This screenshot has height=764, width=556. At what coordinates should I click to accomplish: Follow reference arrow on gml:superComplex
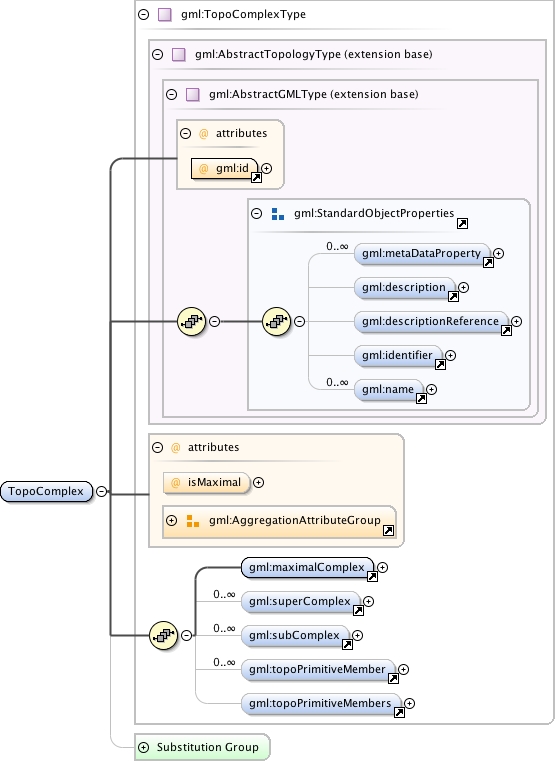click(358, 611)
